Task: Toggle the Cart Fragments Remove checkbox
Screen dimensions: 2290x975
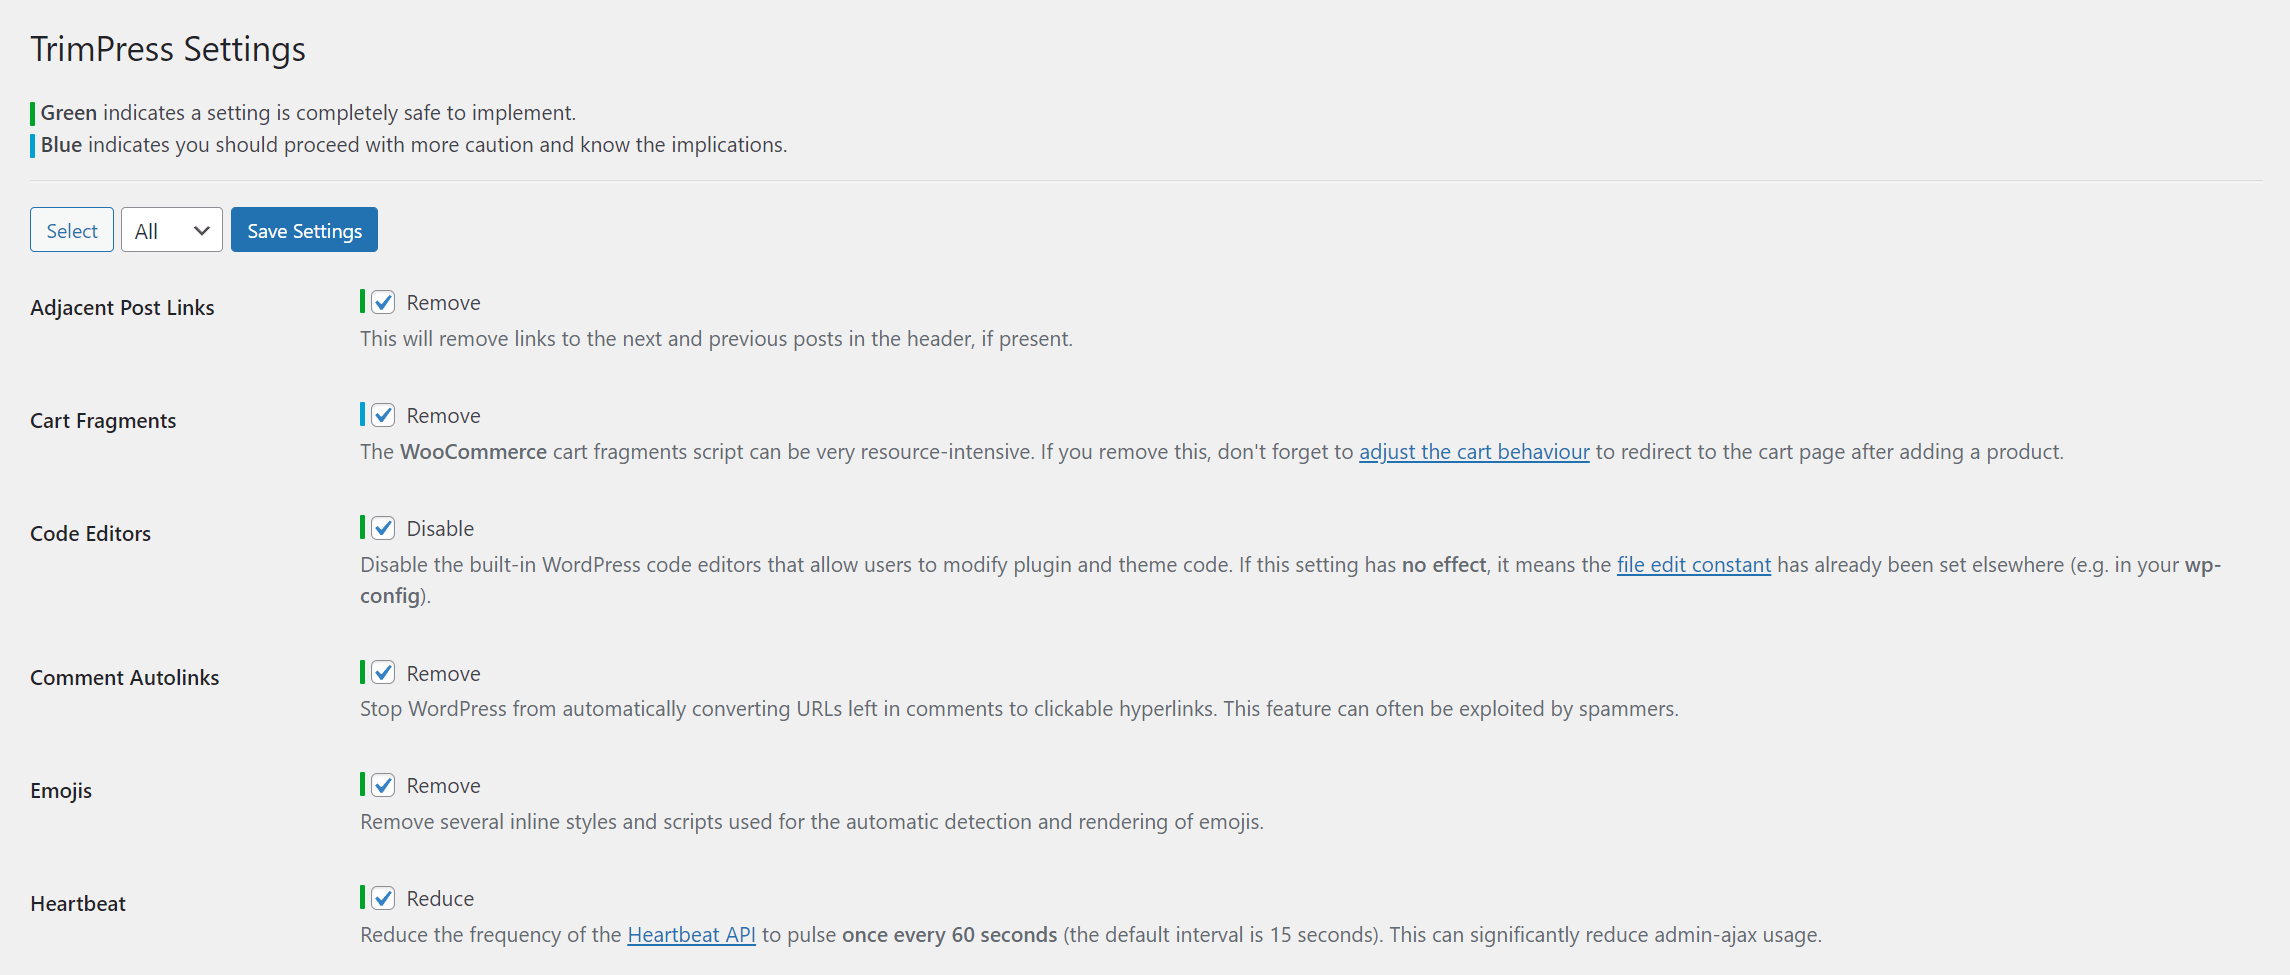Action: point(383,415)
